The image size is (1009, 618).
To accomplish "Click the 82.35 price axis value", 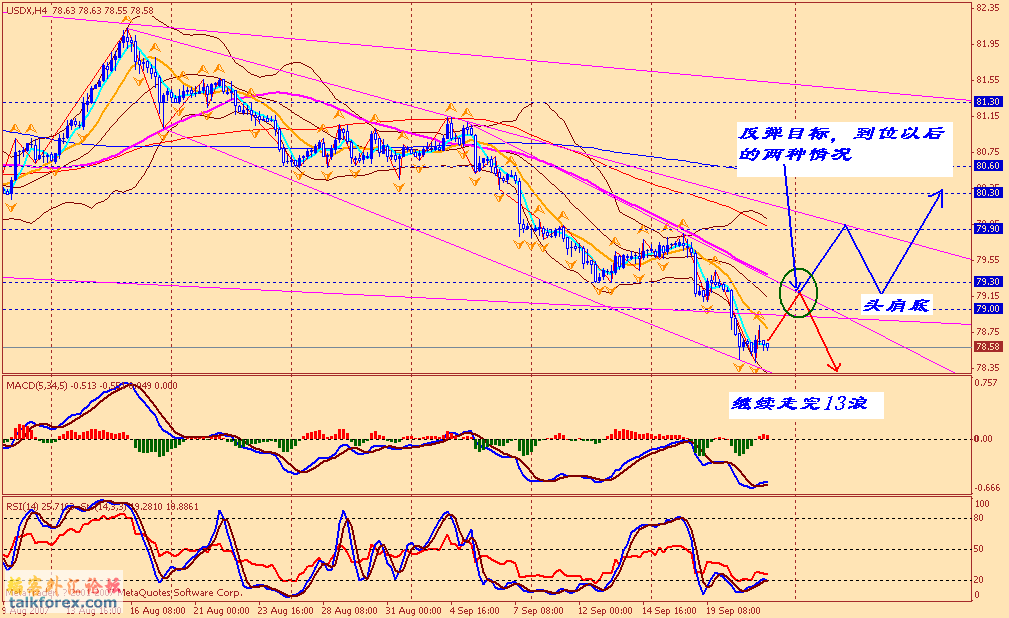I will pos(988,8).
